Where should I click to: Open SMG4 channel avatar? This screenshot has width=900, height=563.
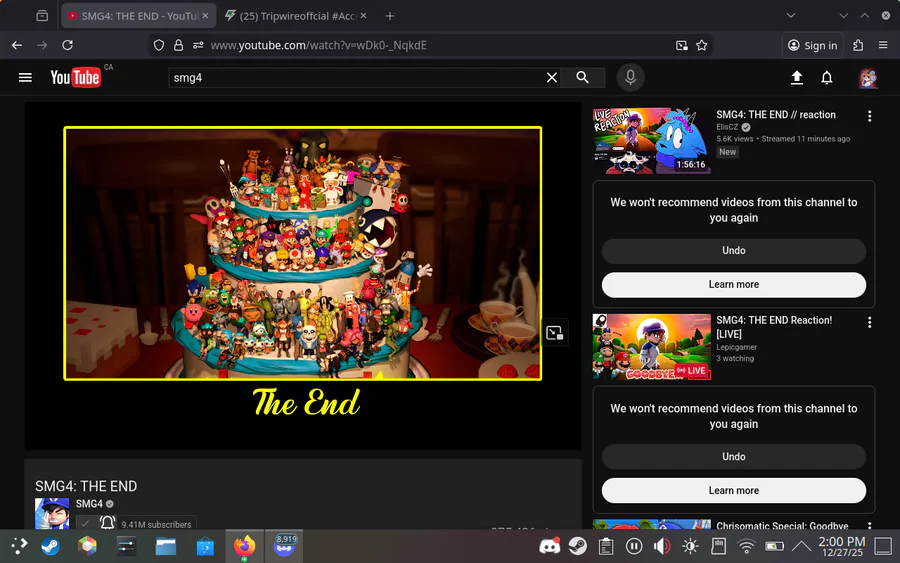pyautogui.click(x=52, y=514)
